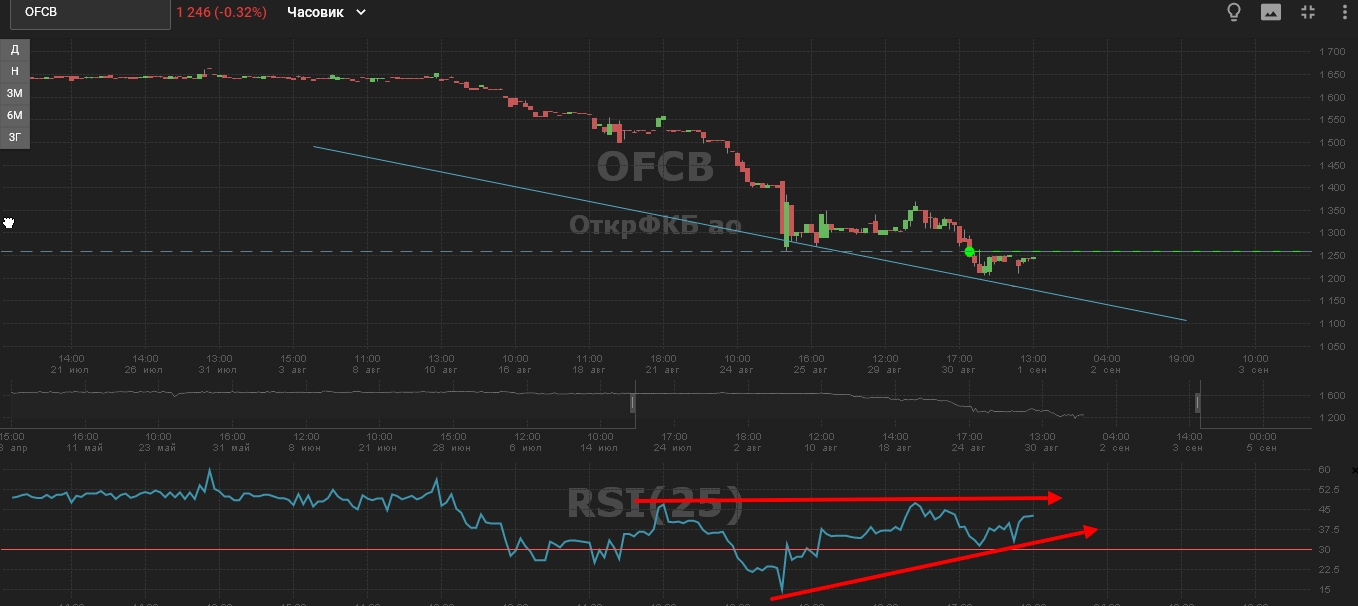The height and width of the screenshot is (606, 1358).
Task: Click the exit fullscreen collapse icon
Action: pyautogui.click(x=1308, y=12)
